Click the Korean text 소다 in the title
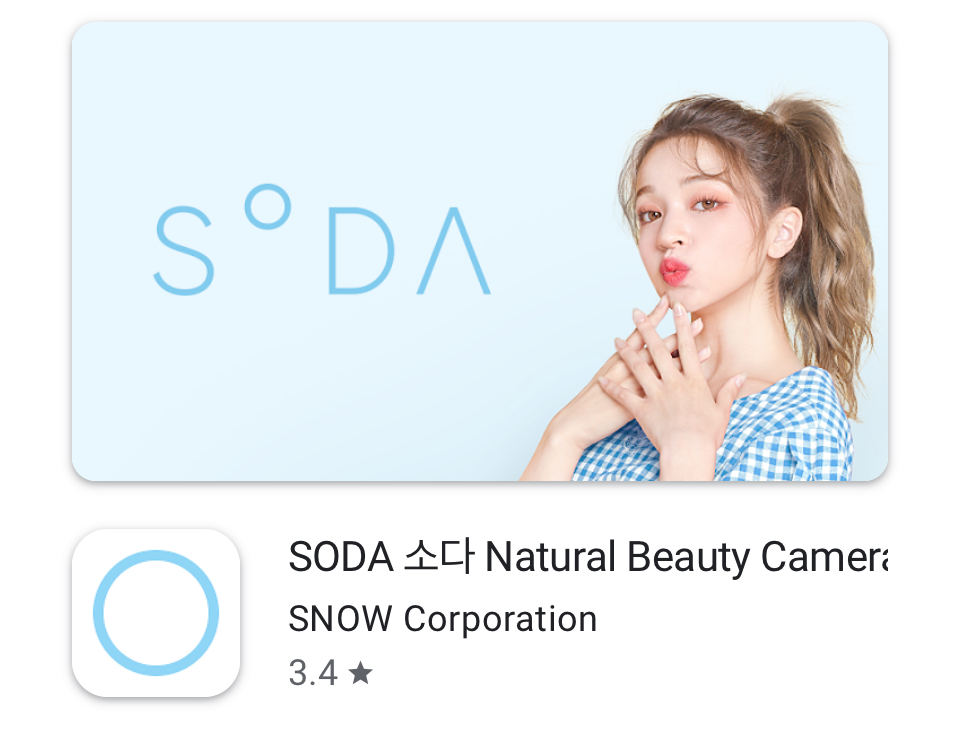The image size is (960, 729). coord(439,556)
